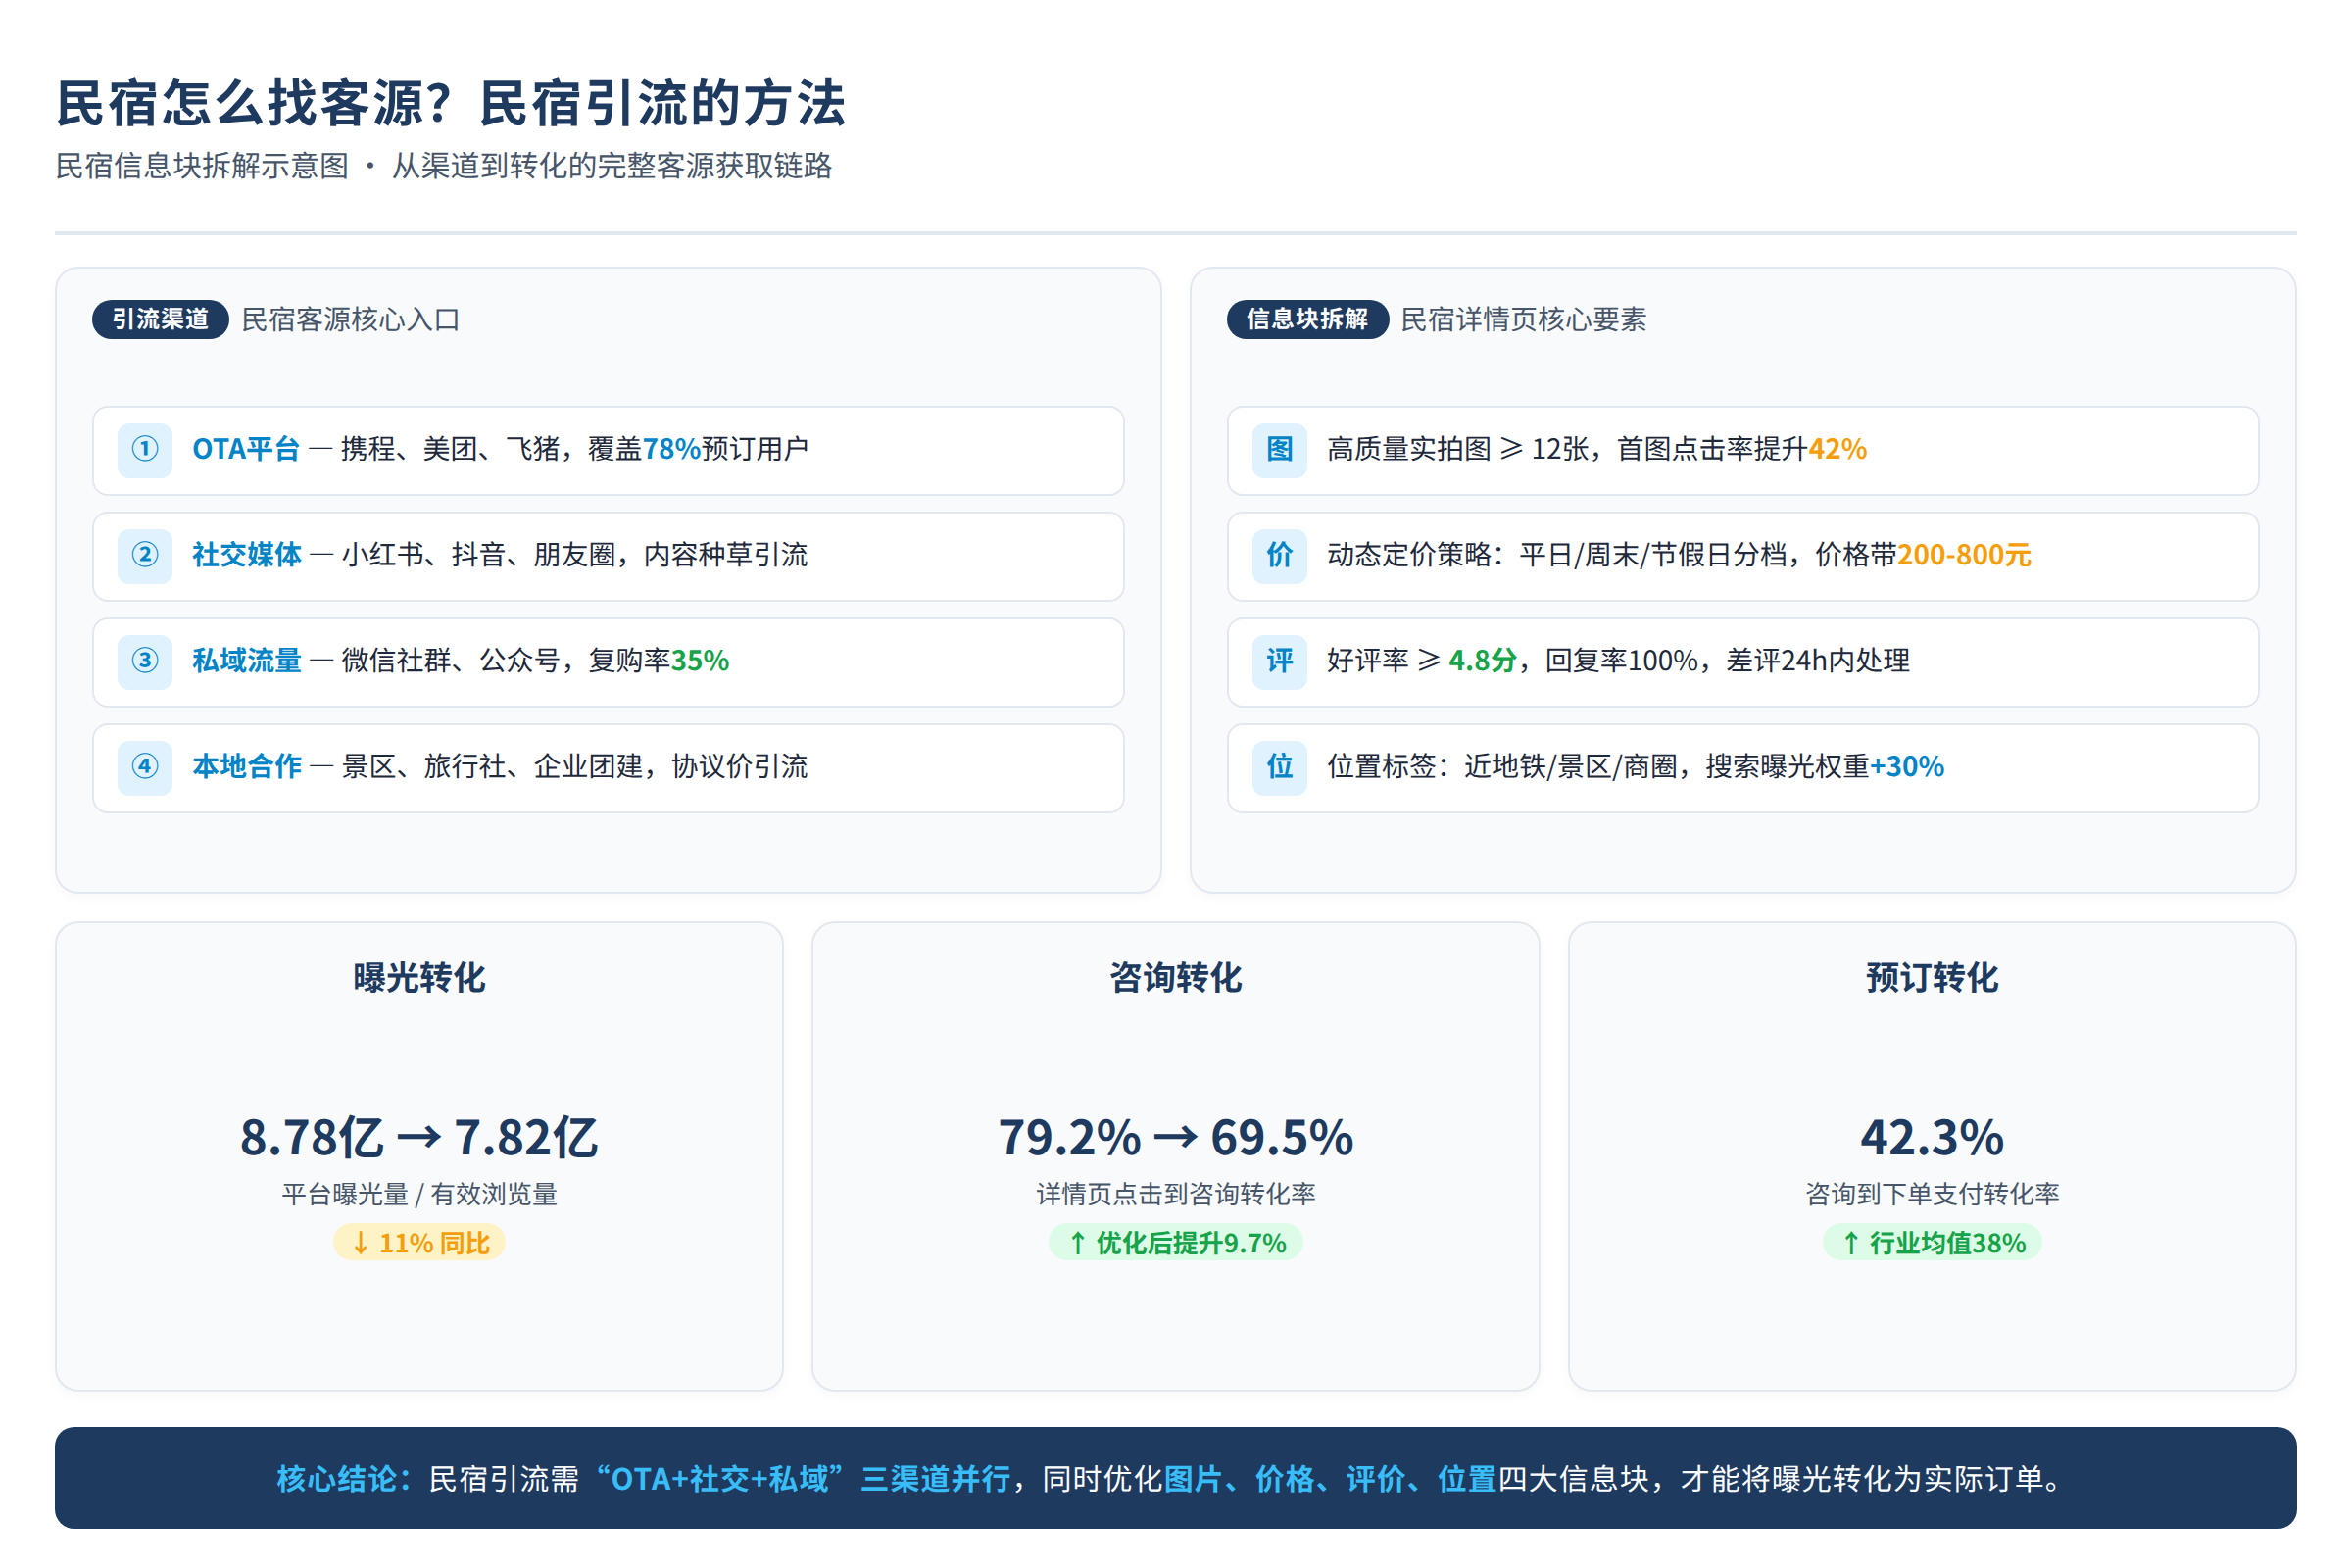Click the 咨询转化 card heading
Screen dimensions: 2352x1568
[x=1176, y=978]
